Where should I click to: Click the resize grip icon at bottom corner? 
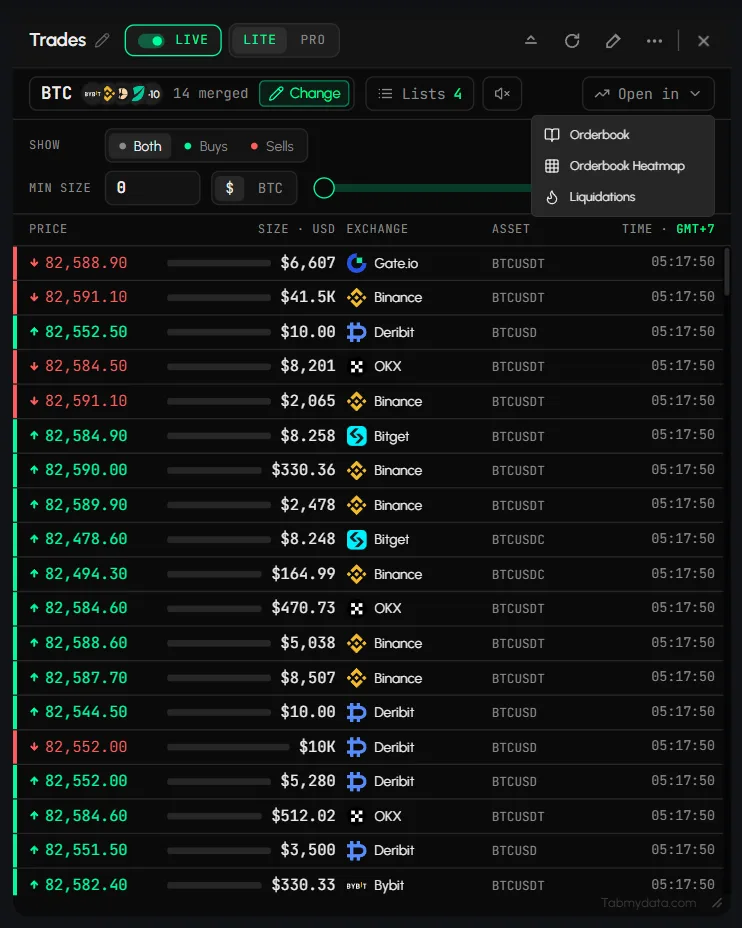[717, 903]
